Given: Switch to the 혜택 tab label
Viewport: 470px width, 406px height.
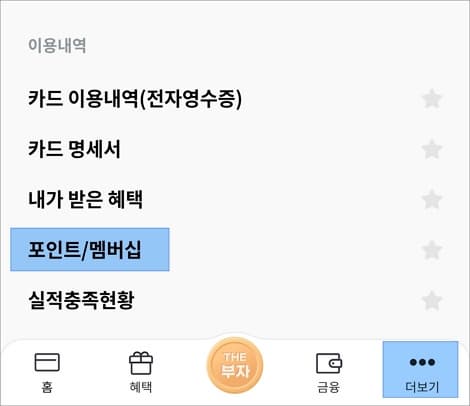Looking at the screenshot, I should (141, 387).
